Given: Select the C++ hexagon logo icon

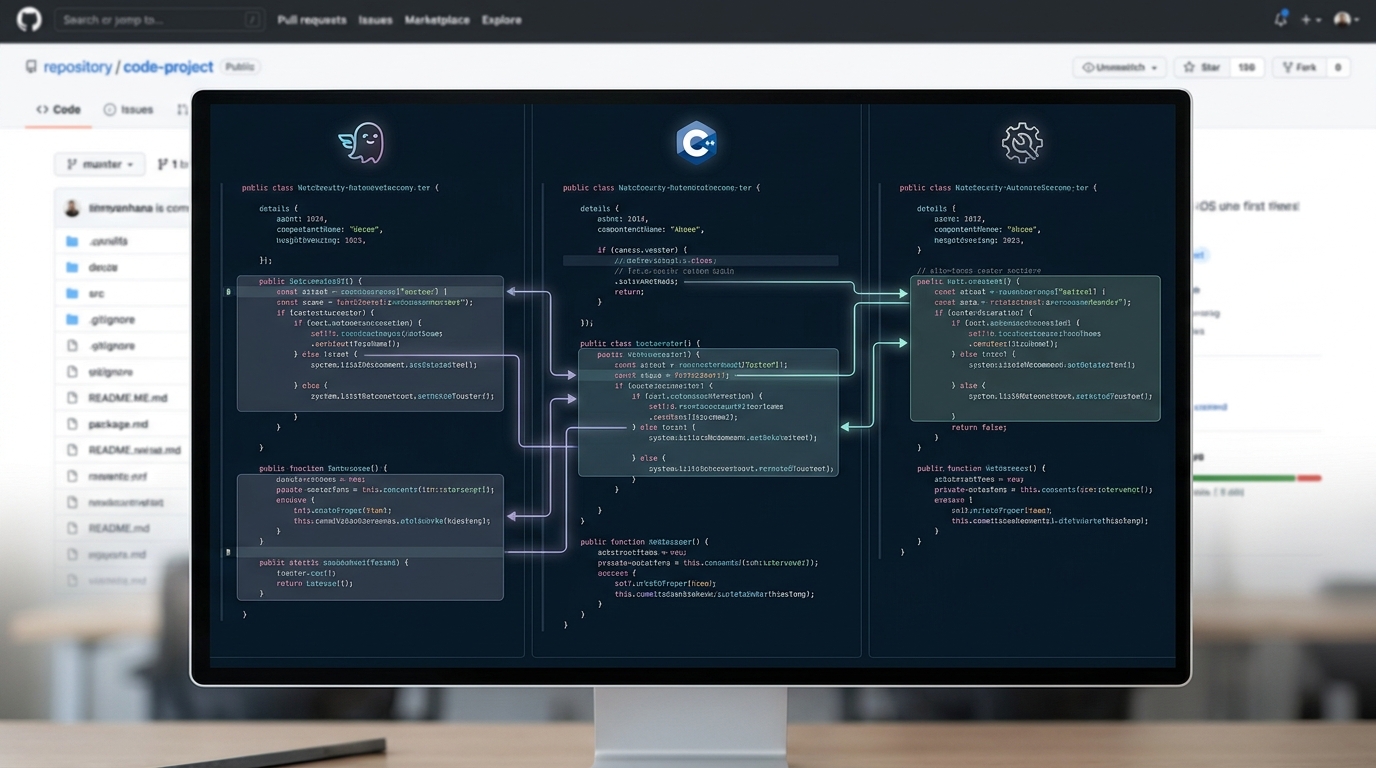Looking at the screenshot, I should click(x=696, y=142).
